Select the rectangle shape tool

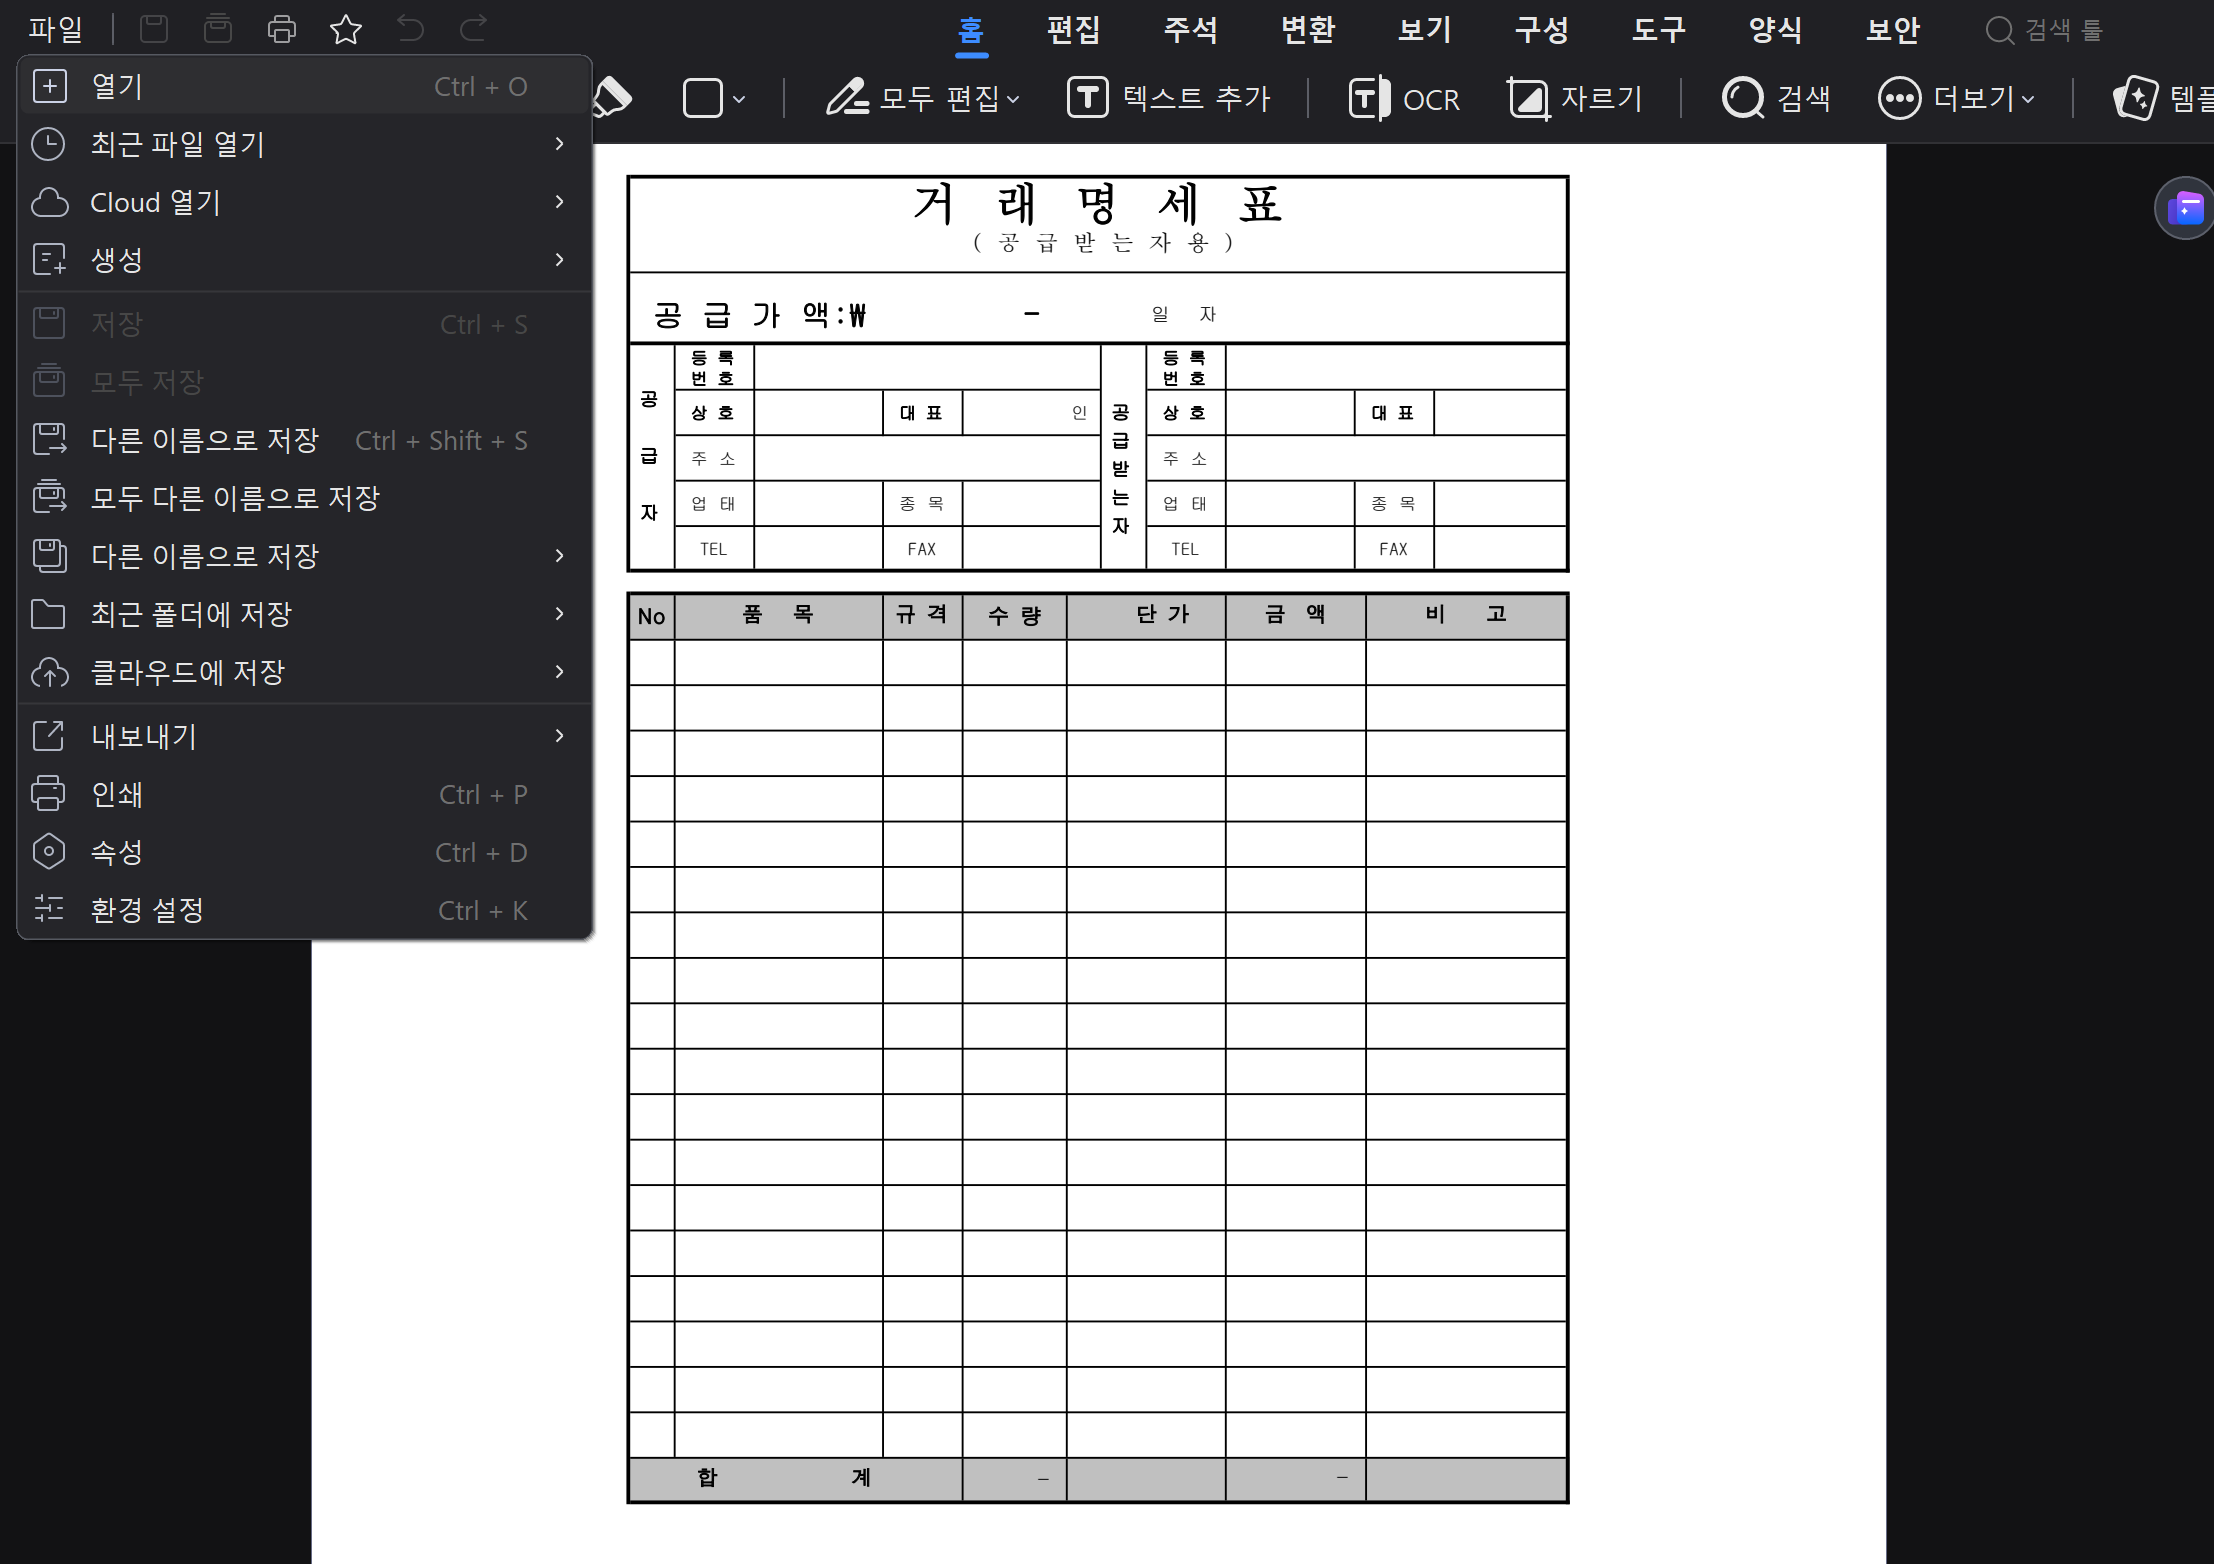tap(702, 98)
